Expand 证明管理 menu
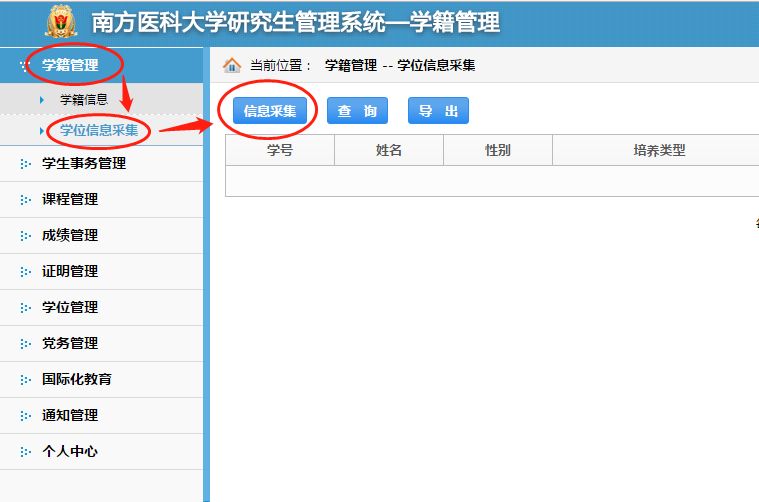This screenshot has height=502, width=759. pyautogui.click(x=101, y=272)
